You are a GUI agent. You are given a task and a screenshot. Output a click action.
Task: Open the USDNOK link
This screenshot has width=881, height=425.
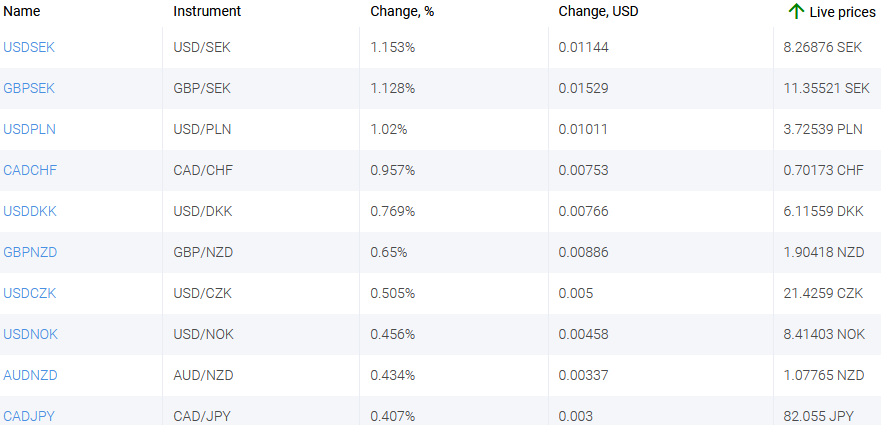(30, 334)
